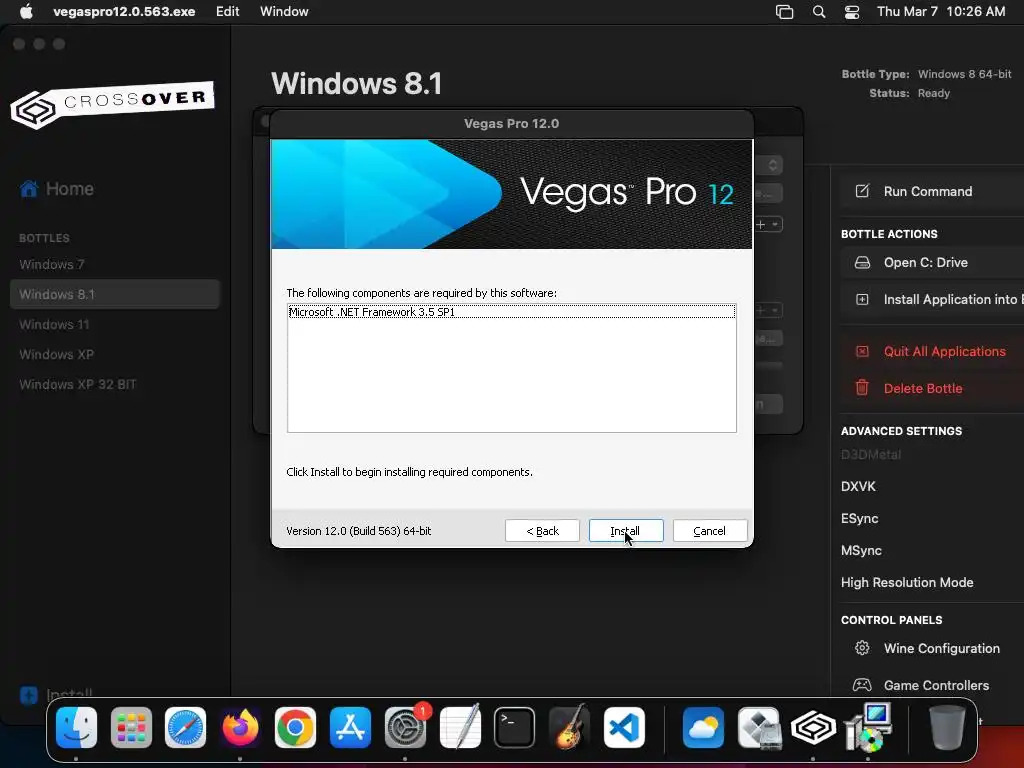Click the Home house icon
The width and height of the screenshot is (1024, 768).
(x=29, y=189)
